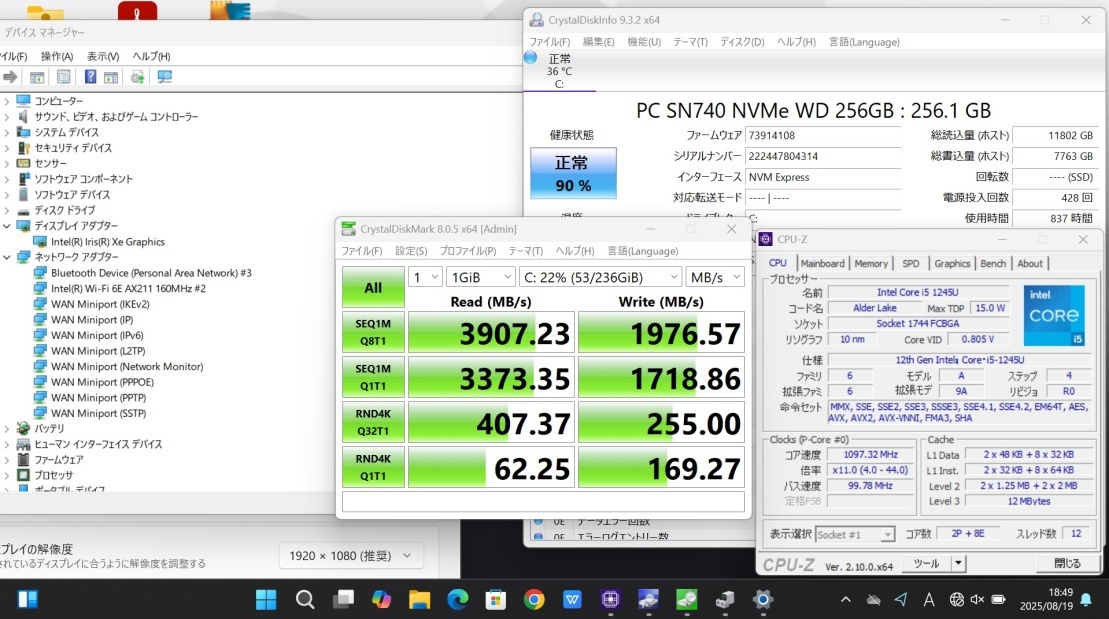Click the scan for hardware changes icon
This screenshot has width=1109, height=619.
pos(165,77)
